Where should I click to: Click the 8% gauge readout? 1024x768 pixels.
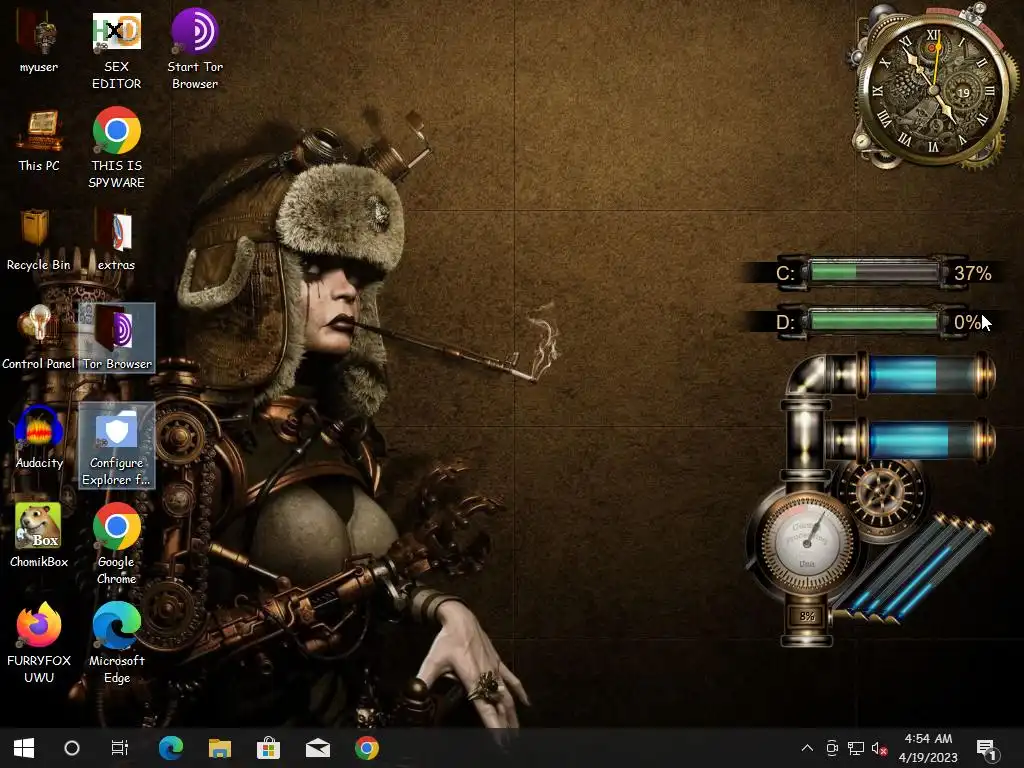pos(807,616)
